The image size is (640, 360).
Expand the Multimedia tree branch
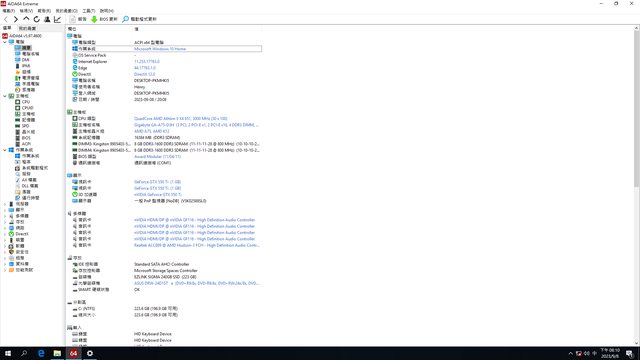5,216
